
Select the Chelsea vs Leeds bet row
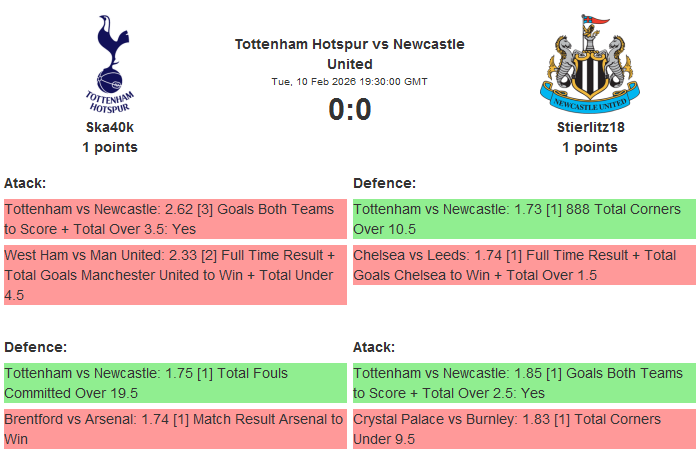524,265
